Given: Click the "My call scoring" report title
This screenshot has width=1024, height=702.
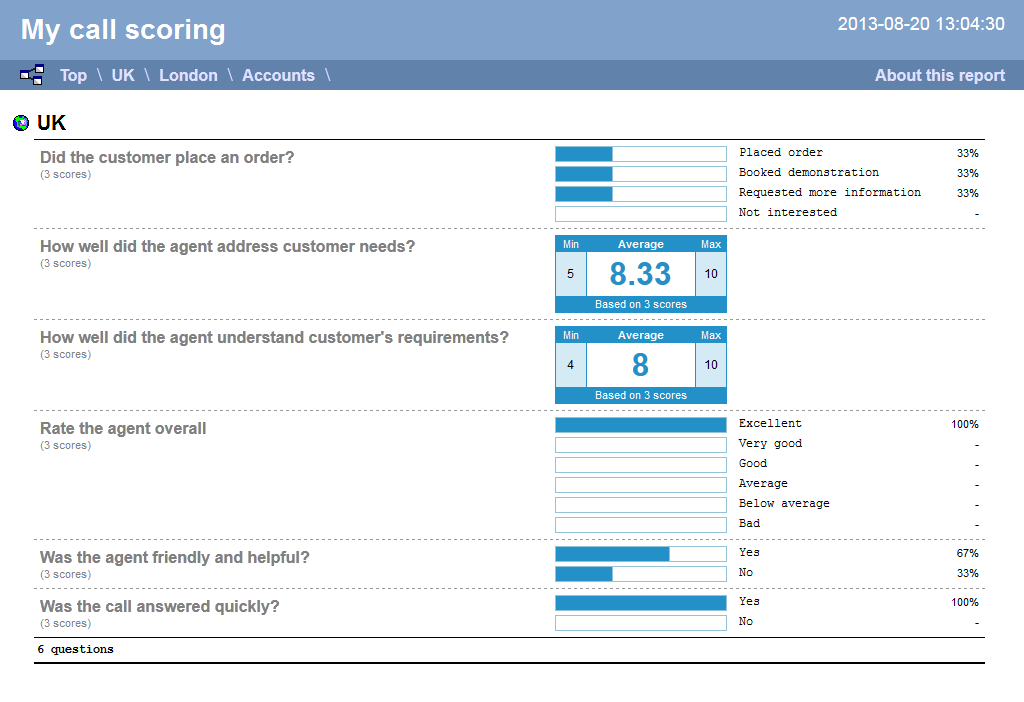Looking at the screenshot, I should [122, 30].
